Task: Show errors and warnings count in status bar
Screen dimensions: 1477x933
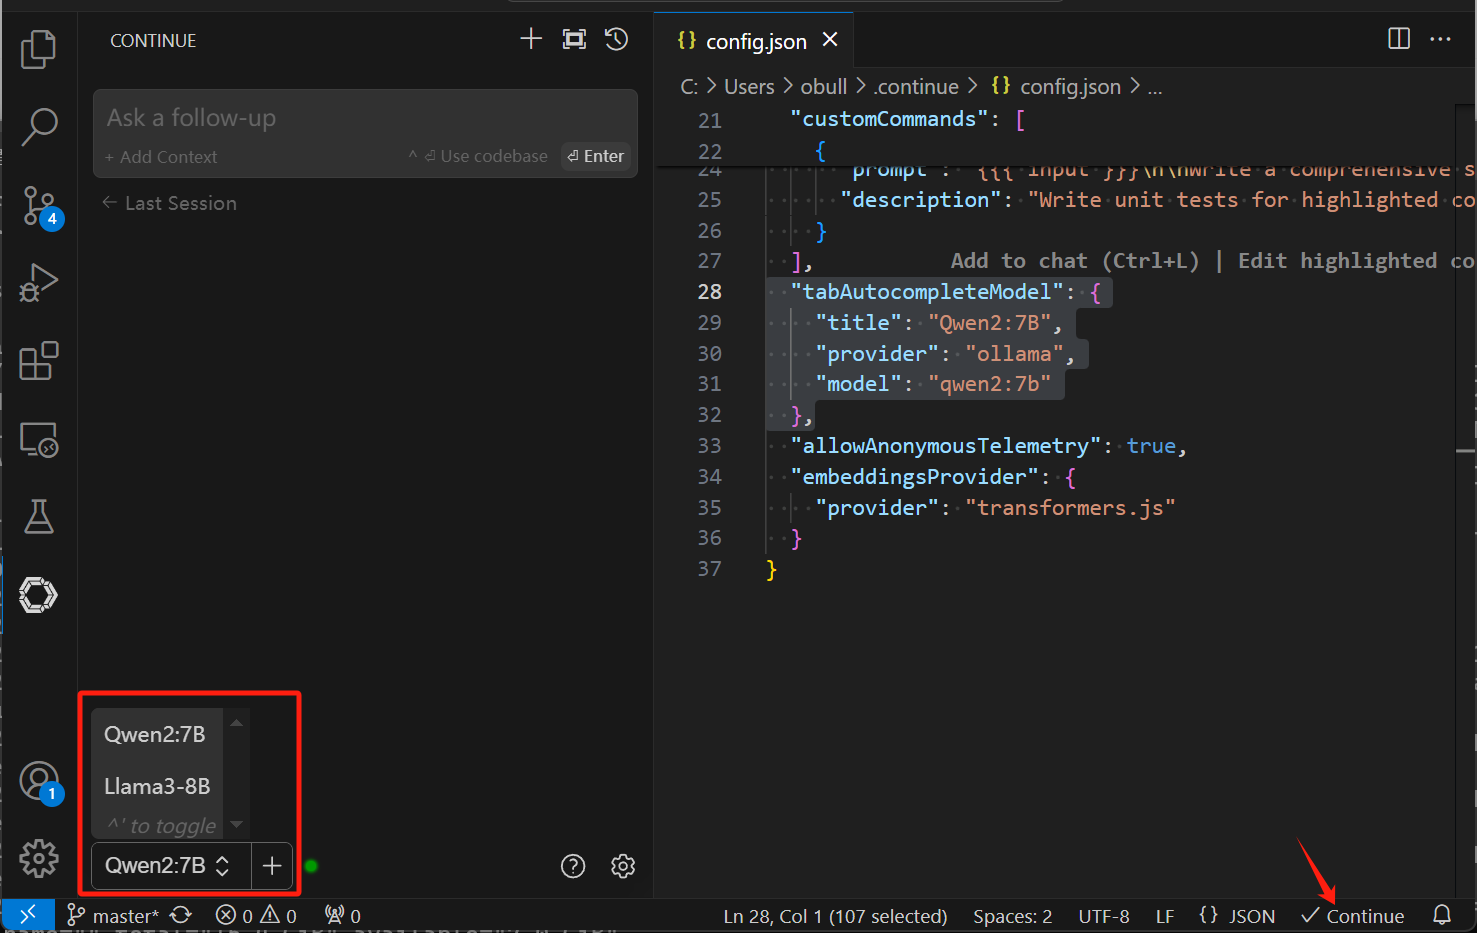Action: (256, 915)
